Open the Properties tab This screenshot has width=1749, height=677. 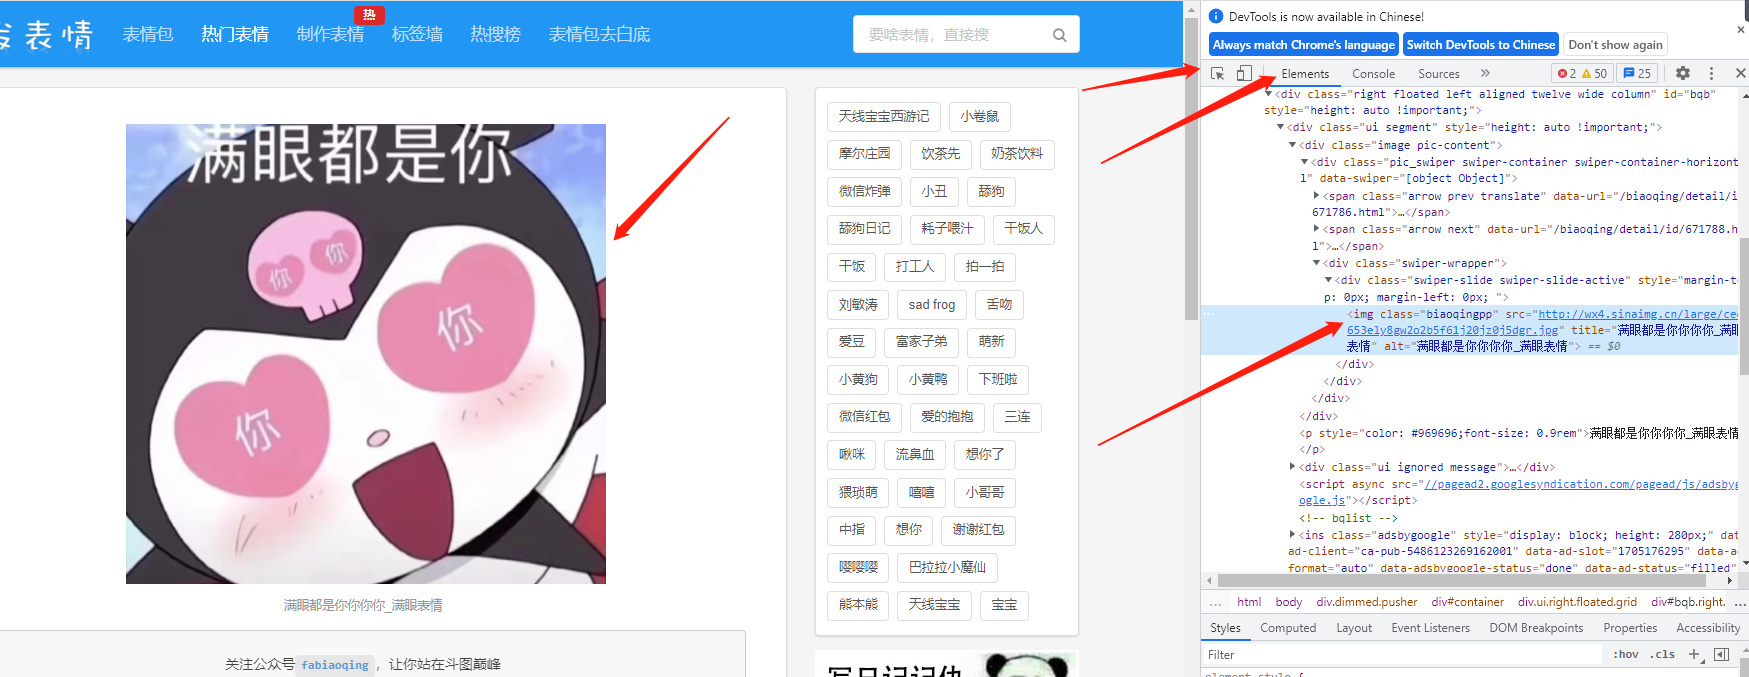[x=1630, y=628]
